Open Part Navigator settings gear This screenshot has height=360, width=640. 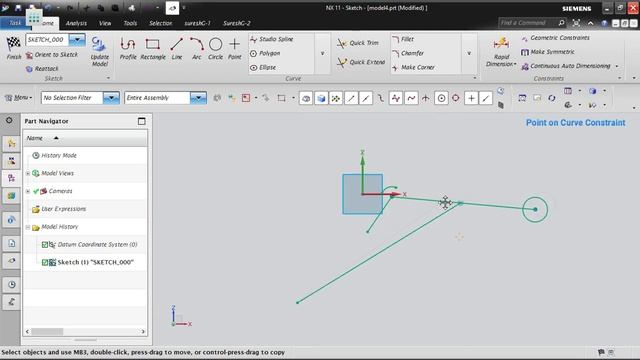point(9,120)
